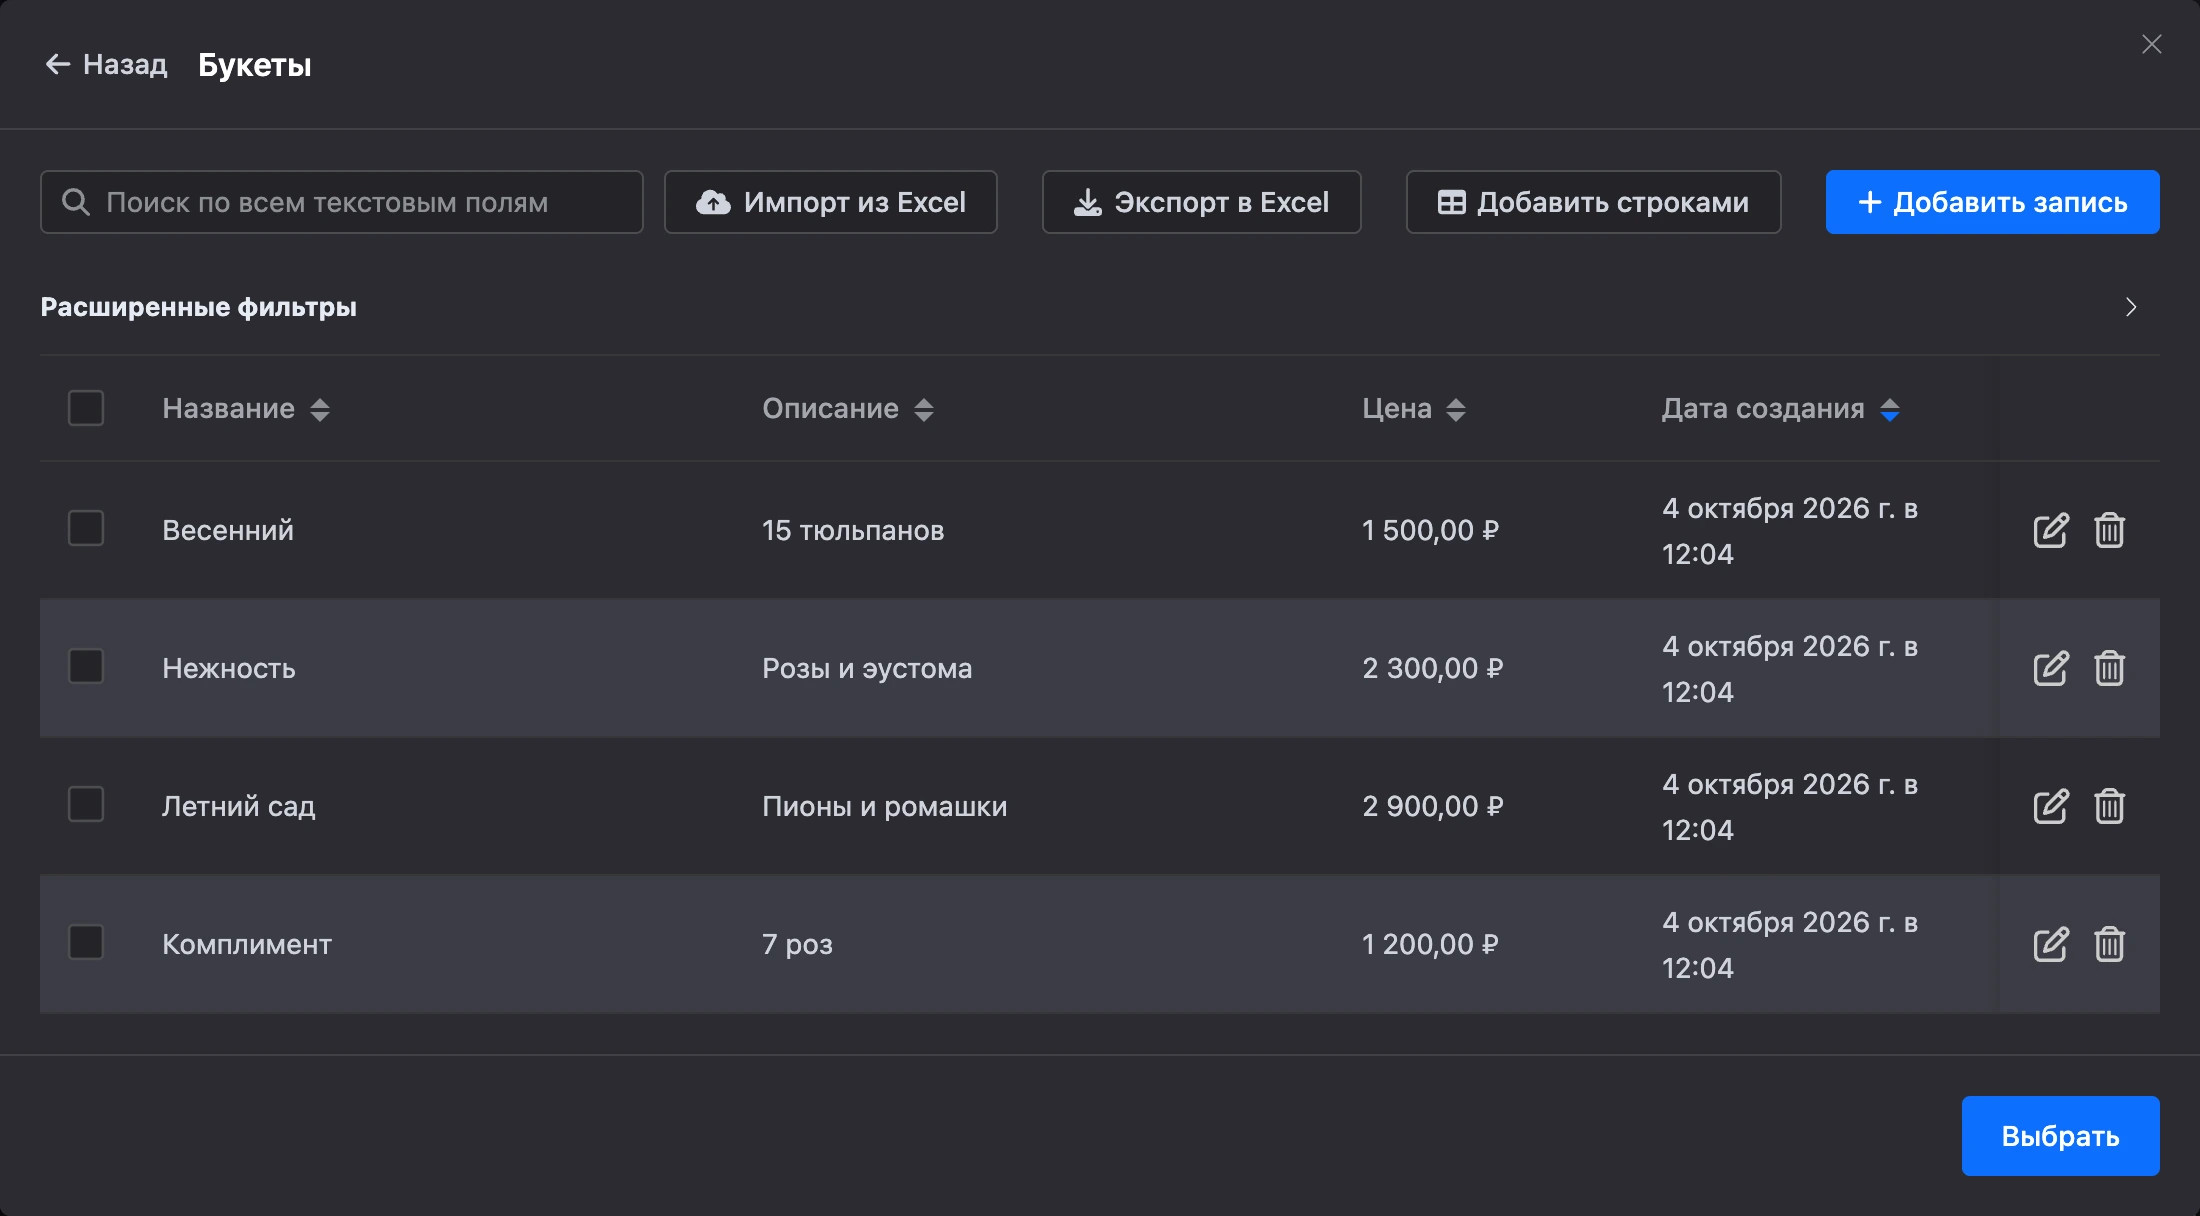
Task: Sort the list by Название
Action: (246, 409)
